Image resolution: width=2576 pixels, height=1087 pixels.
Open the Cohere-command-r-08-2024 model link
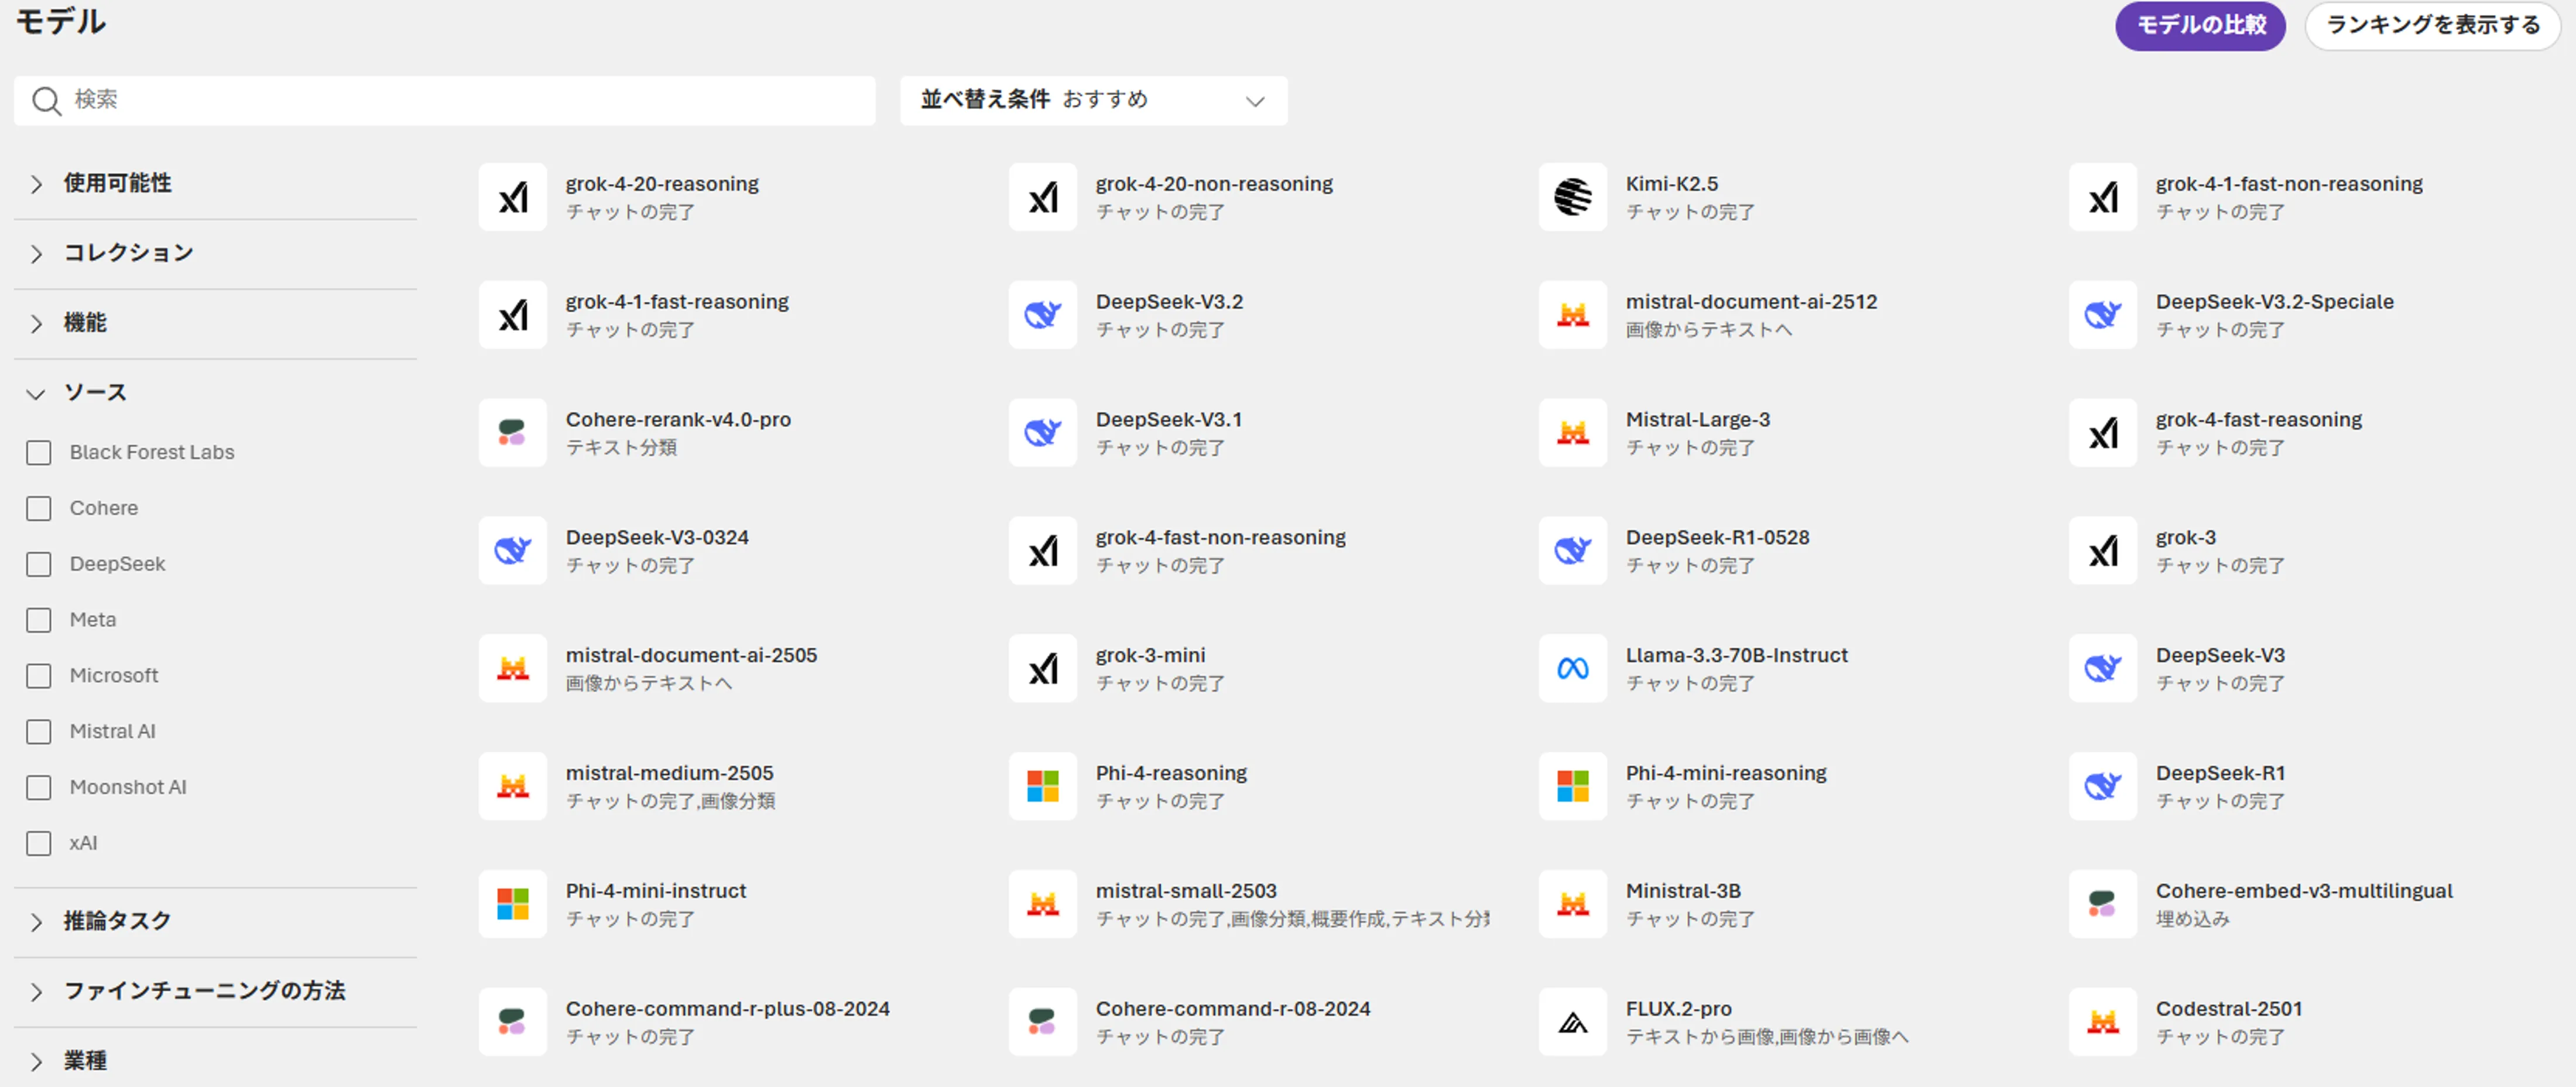coord(1233,1009)
